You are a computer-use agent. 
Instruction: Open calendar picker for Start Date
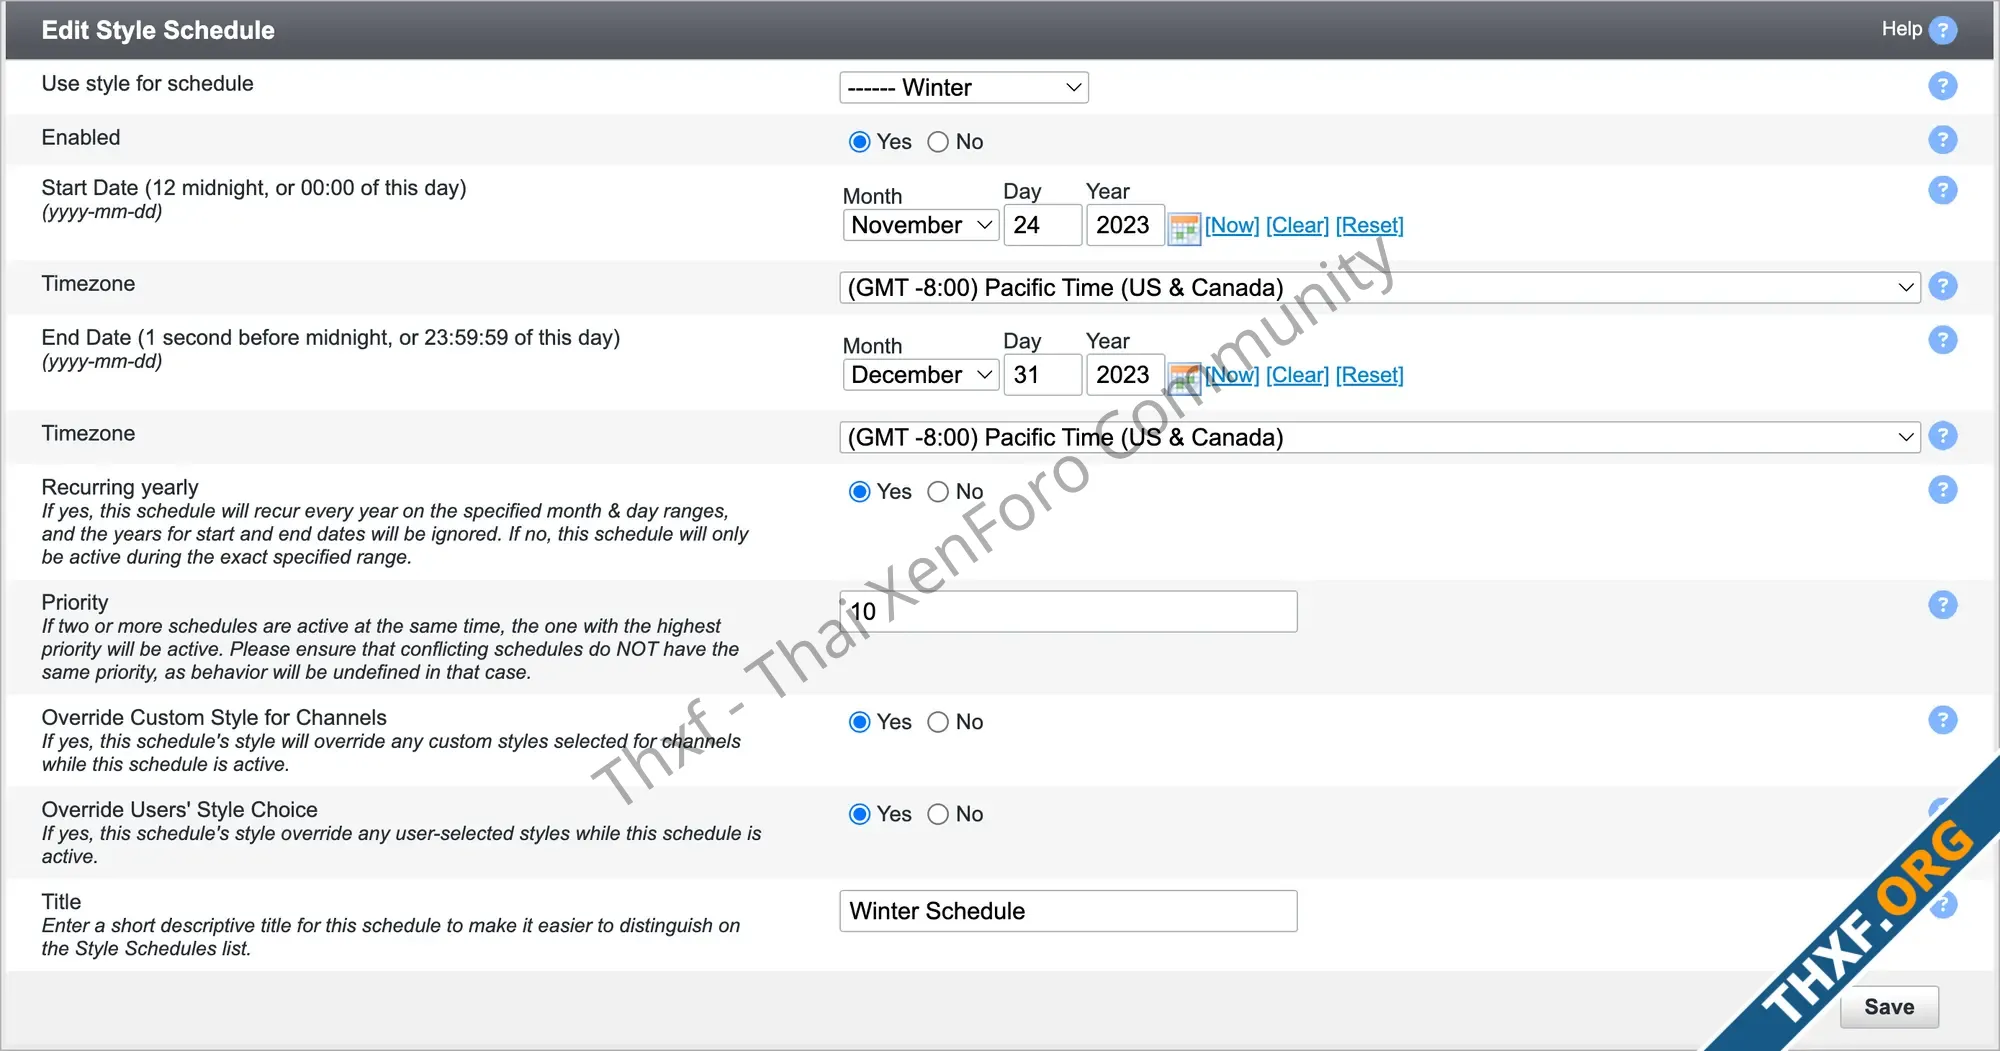(x=1184, y=228)
